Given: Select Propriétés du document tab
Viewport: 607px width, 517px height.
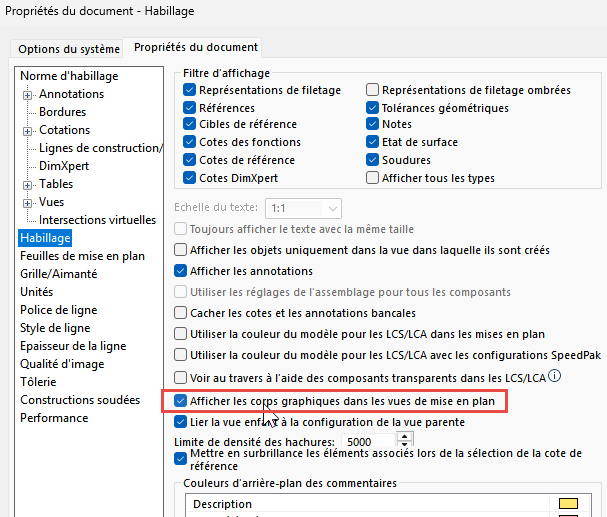Looking at the screenshot, I should coord(196,47).
